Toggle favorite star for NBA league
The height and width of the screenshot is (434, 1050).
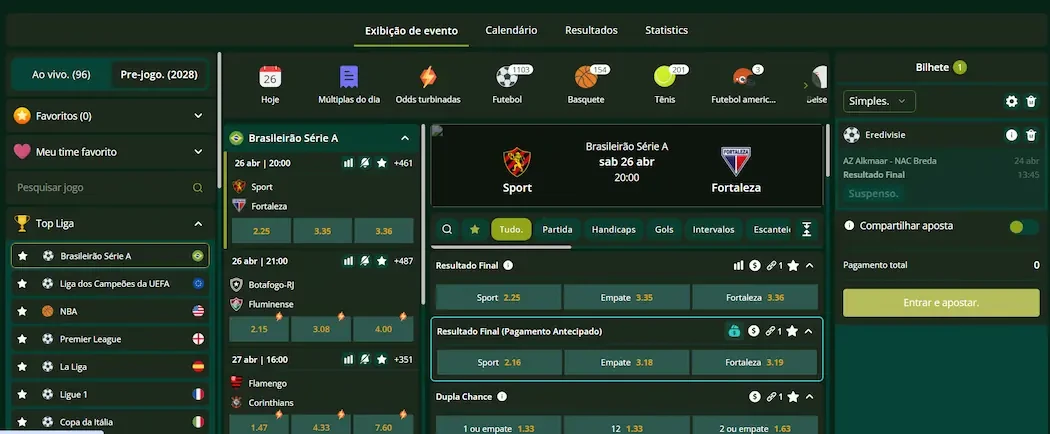22,311
